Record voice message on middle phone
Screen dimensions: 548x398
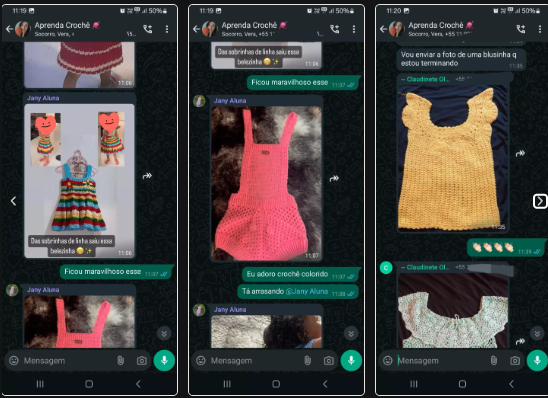(351, 360)
